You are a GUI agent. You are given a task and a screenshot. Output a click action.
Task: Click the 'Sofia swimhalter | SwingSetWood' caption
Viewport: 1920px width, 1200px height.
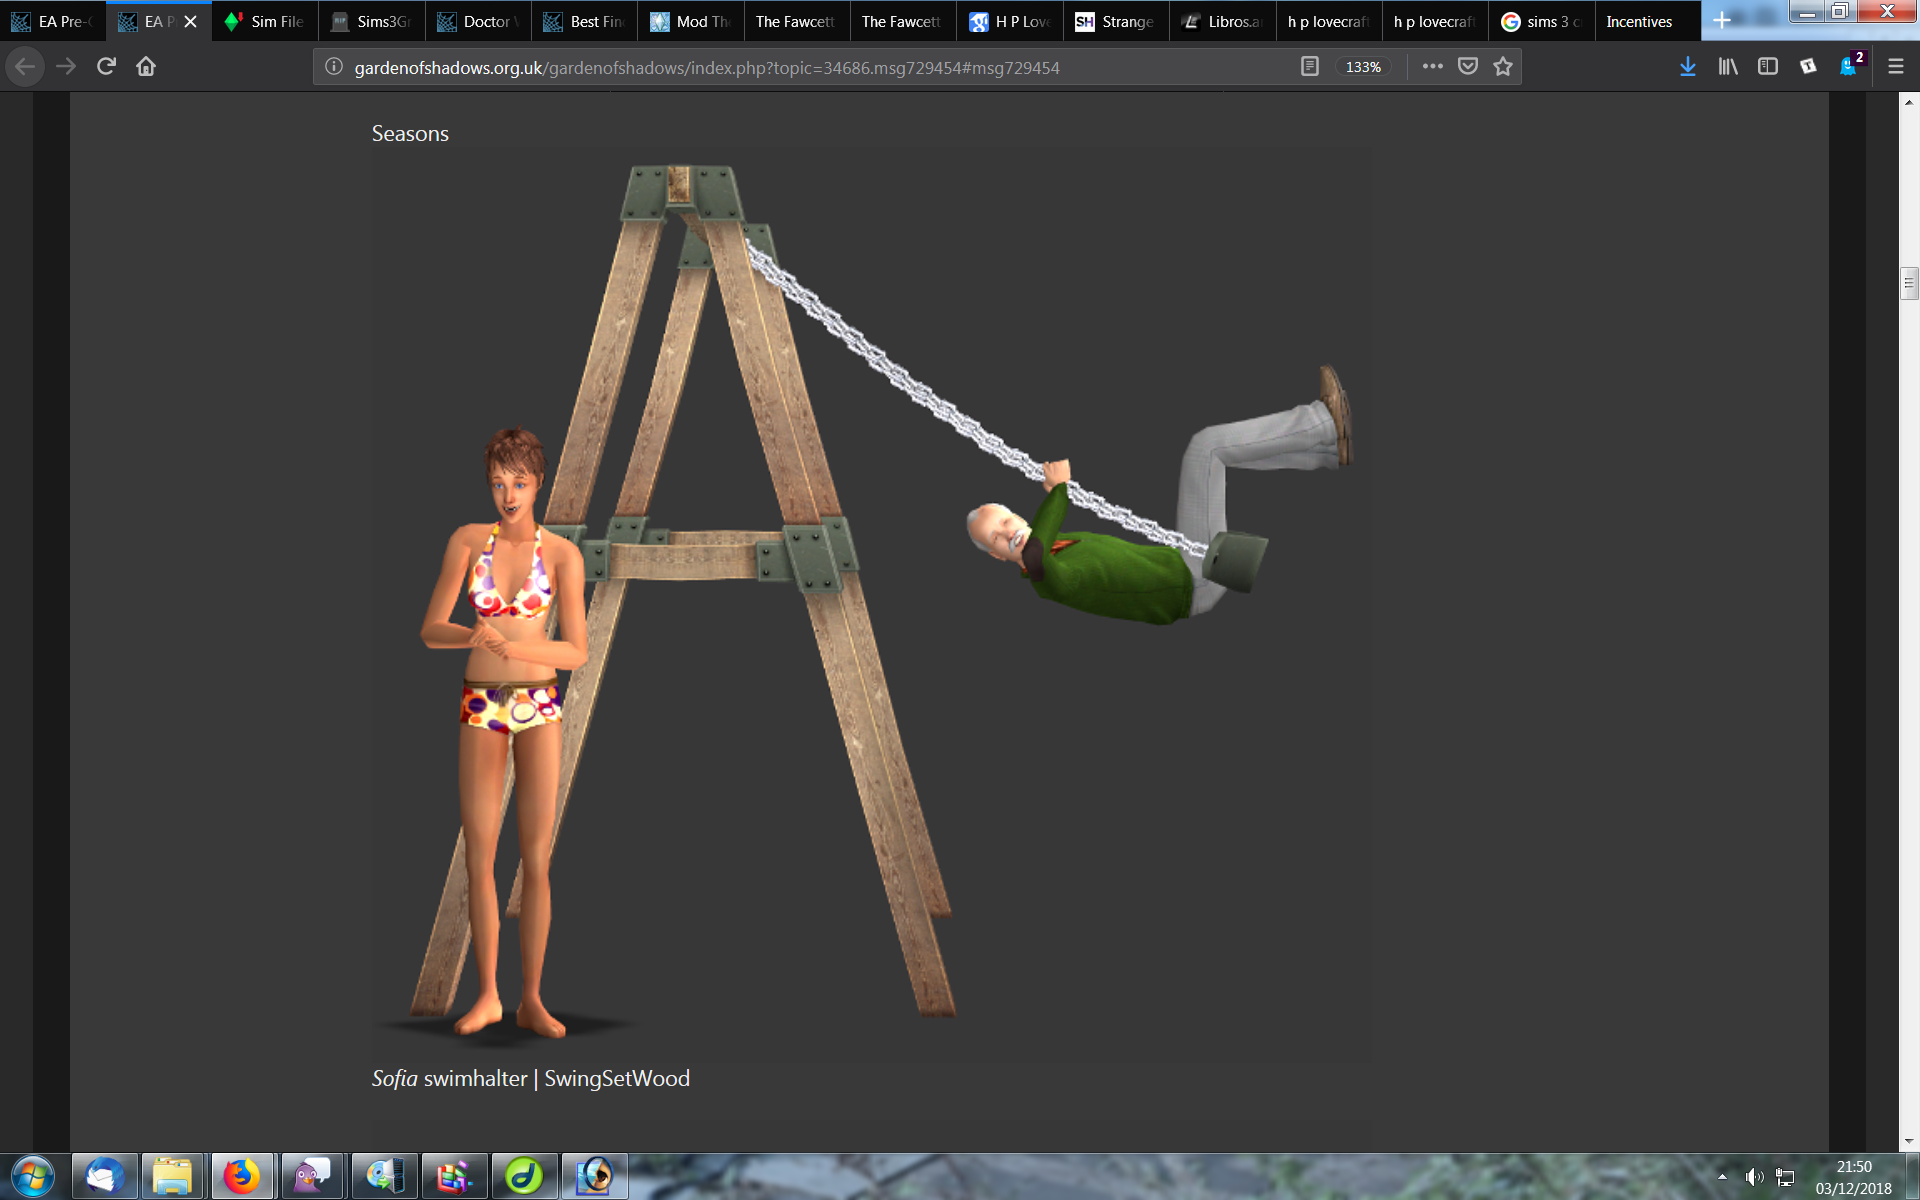coord(531,1079)
